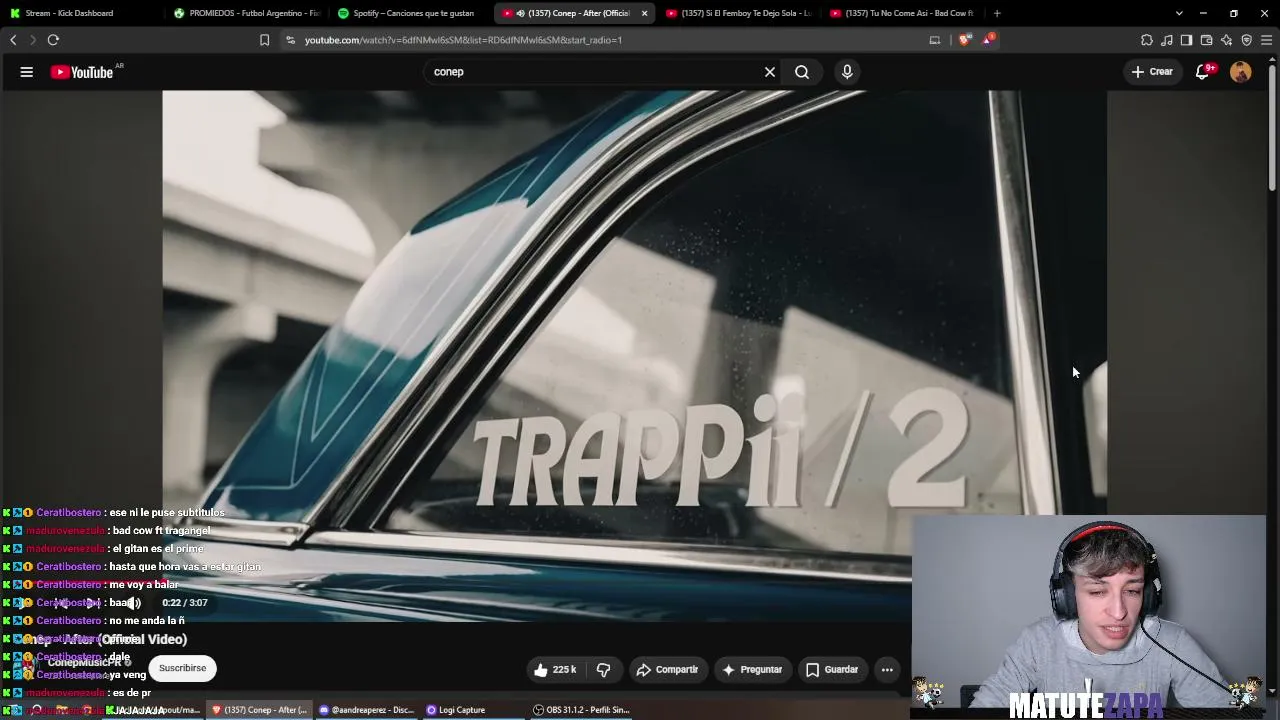Switch to the Spotify Canciones que te gustan tab

(410, 13)
